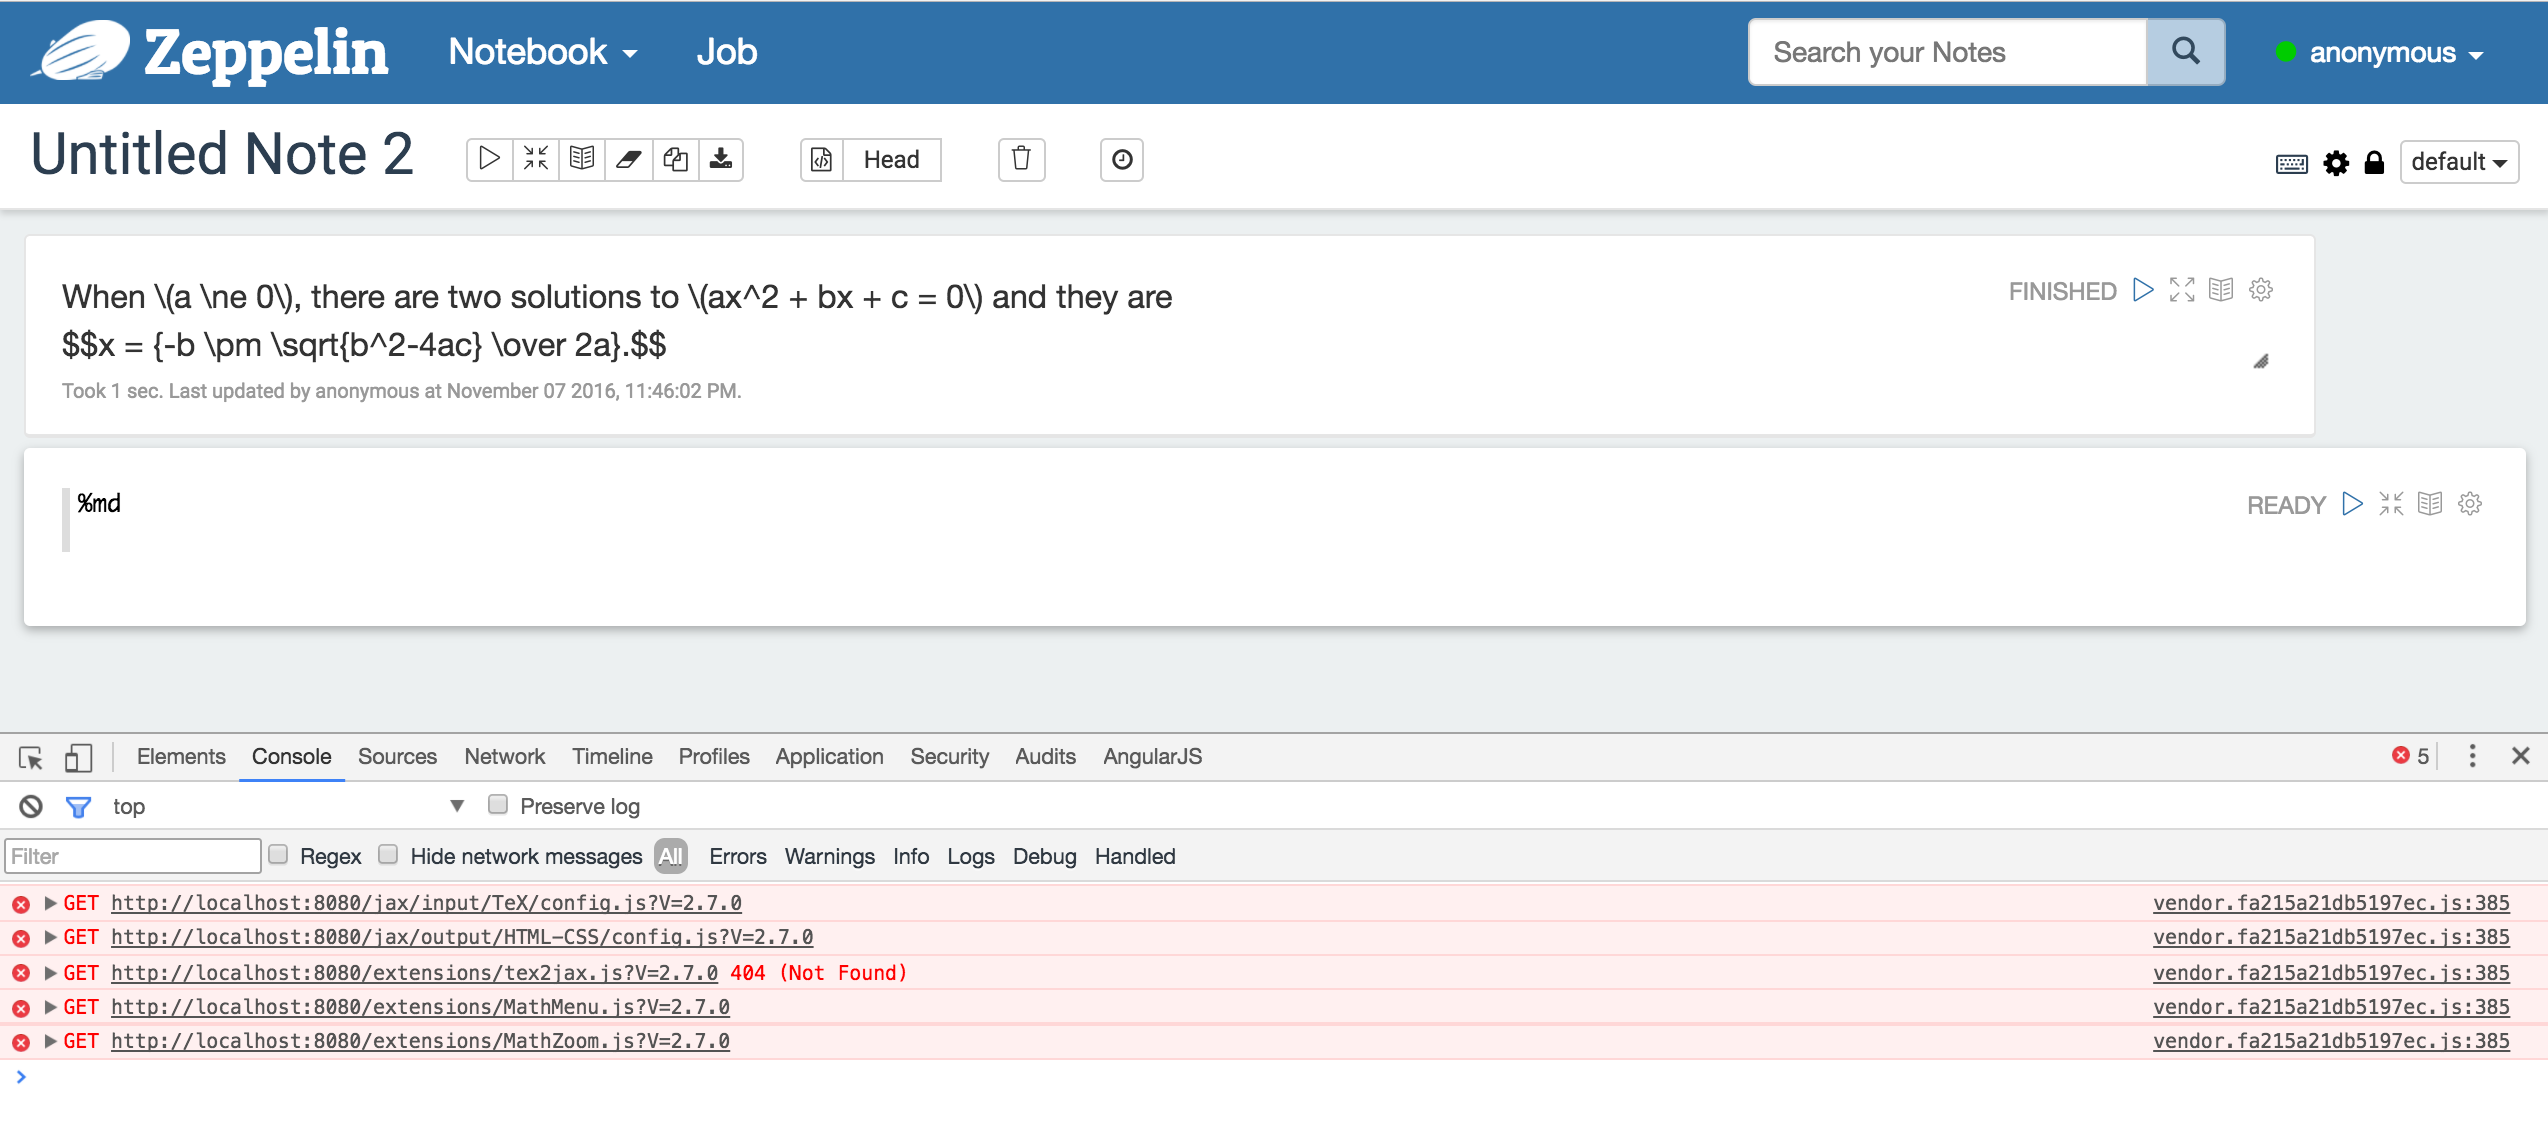Enable the Preserve log checkbox

498,805
